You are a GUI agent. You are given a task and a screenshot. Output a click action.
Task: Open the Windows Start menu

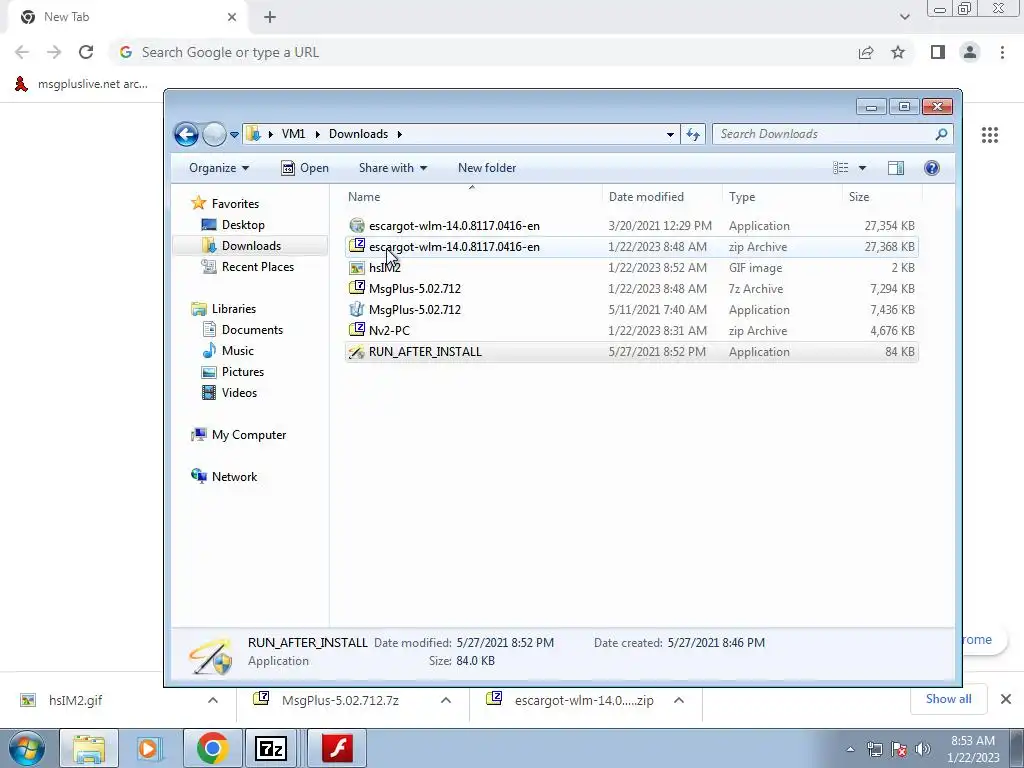pos(27,748)
